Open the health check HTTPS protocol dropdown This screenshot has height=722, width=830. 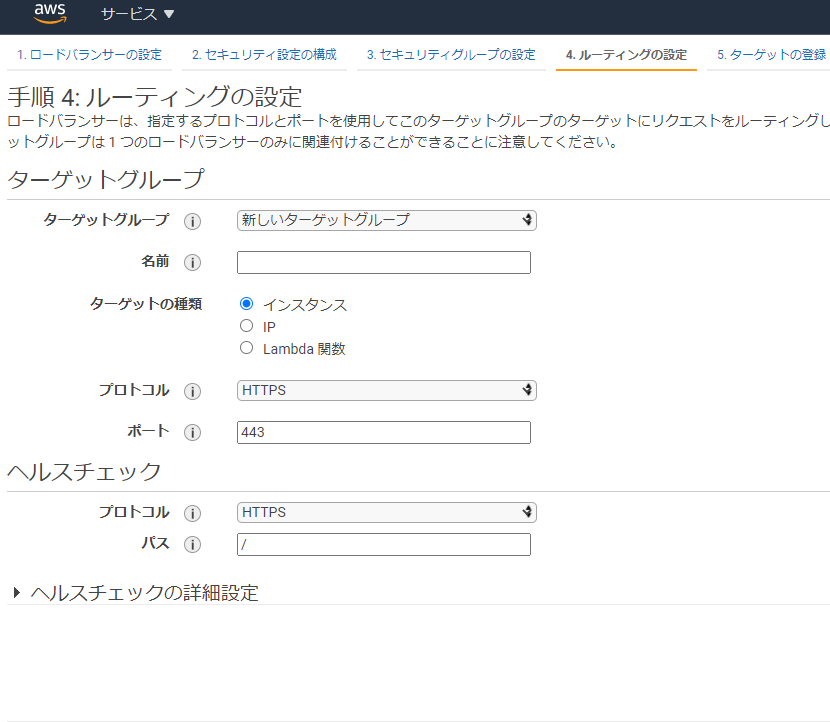pos(386,512)
